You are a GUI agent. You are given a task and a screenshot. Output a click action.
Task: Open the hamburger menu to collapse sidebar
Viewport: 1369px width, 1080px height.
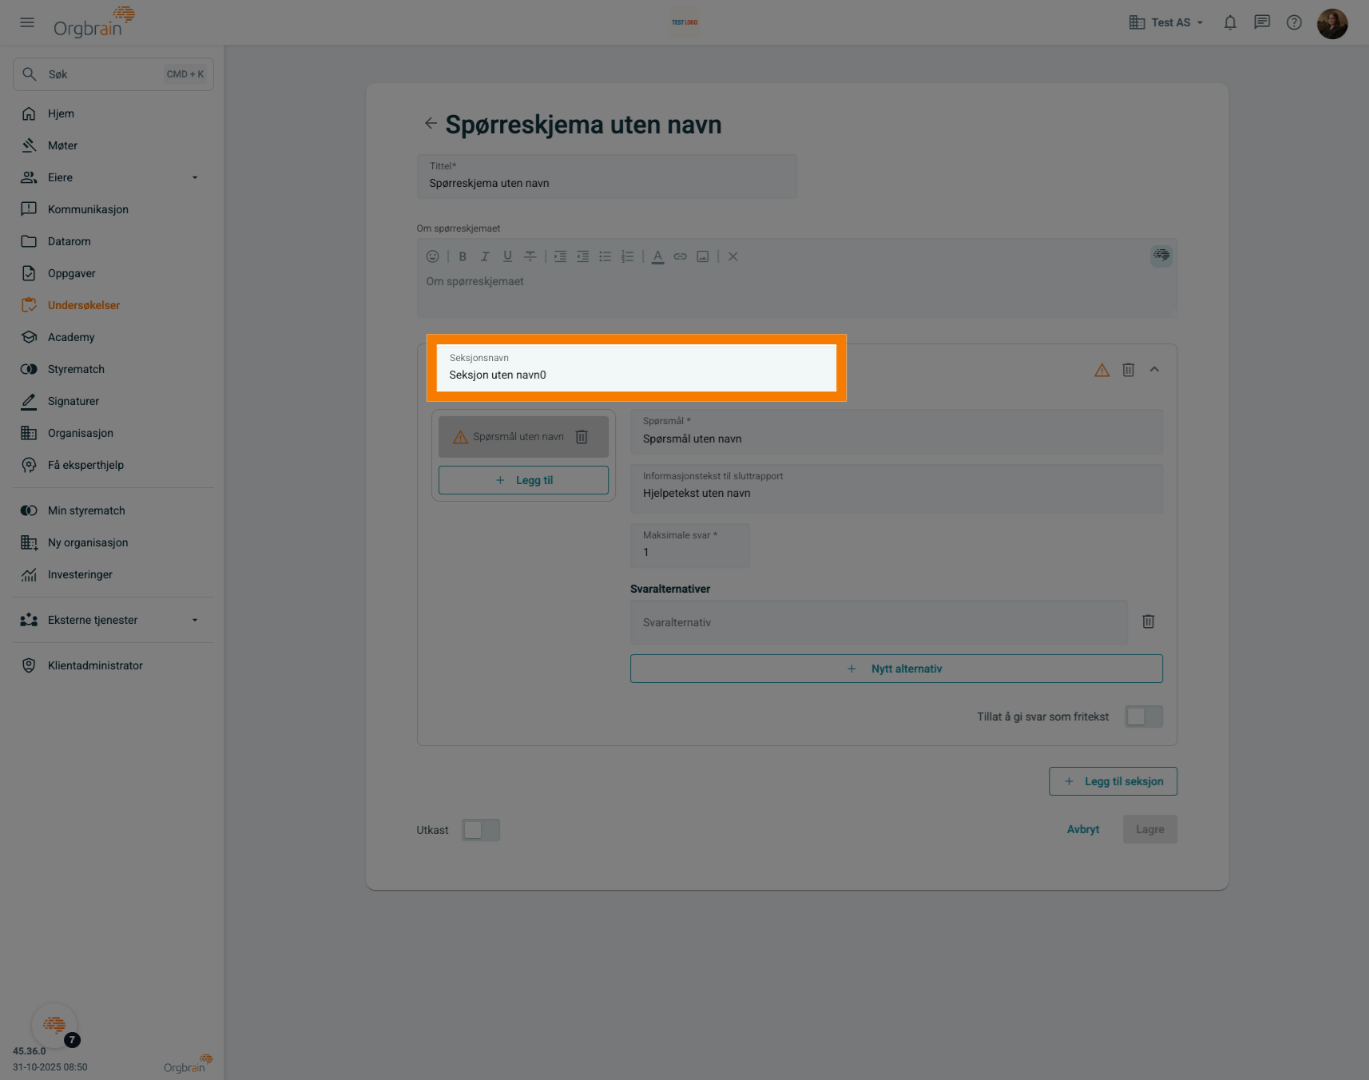pyautogui.click(x=27, y=22)
